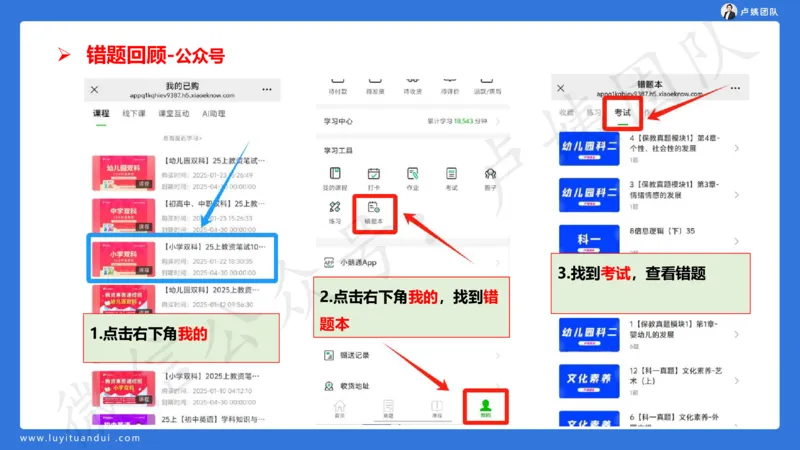This screenshot has width=800, height=450.
Task: Expand the 赠送记录 row chevron
Action: [x=497, y=355]
